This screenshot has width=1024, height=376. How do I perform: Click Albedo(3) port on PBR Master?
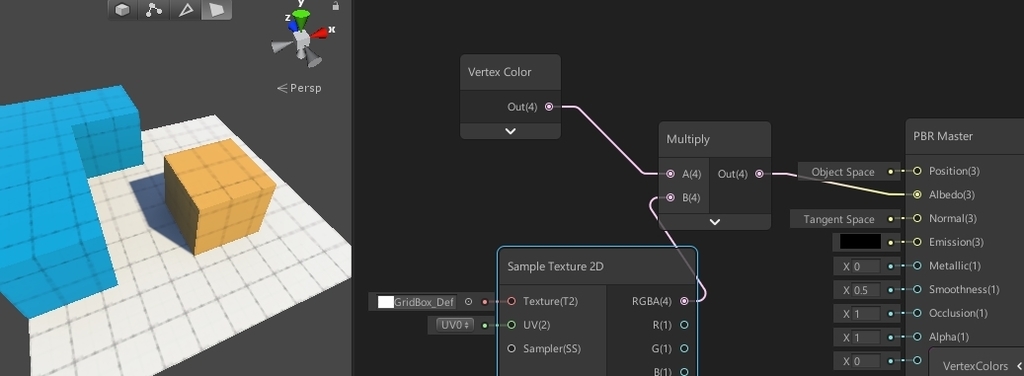(x=917, y=195)
